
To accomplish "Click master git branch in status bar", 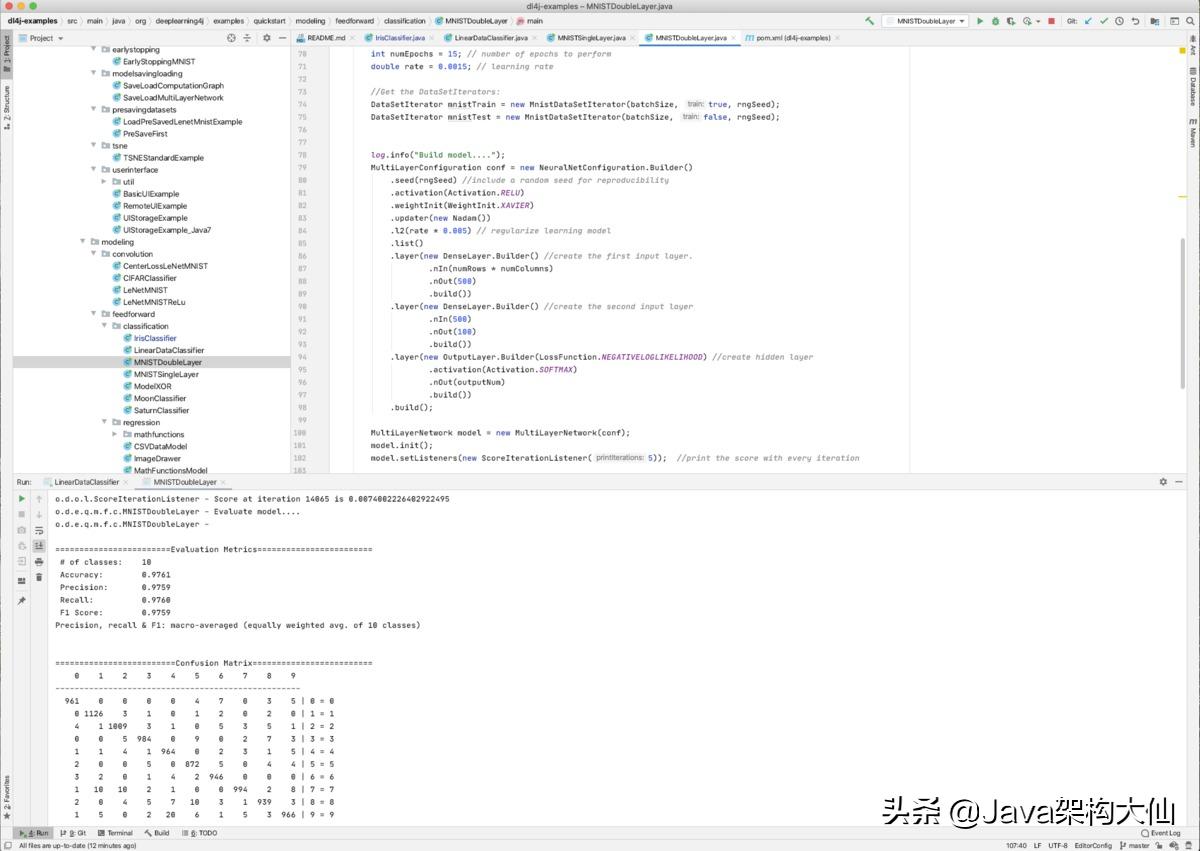I will click(1138, 846).
